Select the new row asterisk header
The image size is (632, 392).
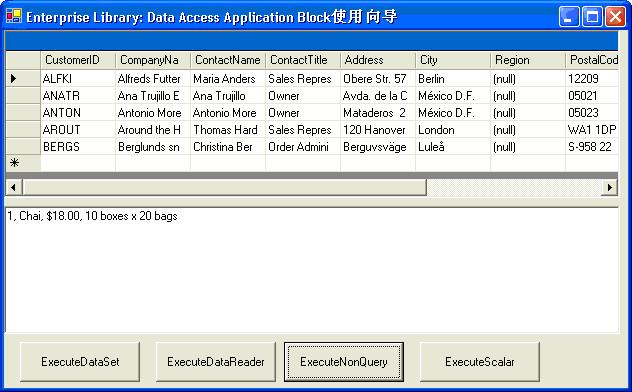(x=23, y=163)
